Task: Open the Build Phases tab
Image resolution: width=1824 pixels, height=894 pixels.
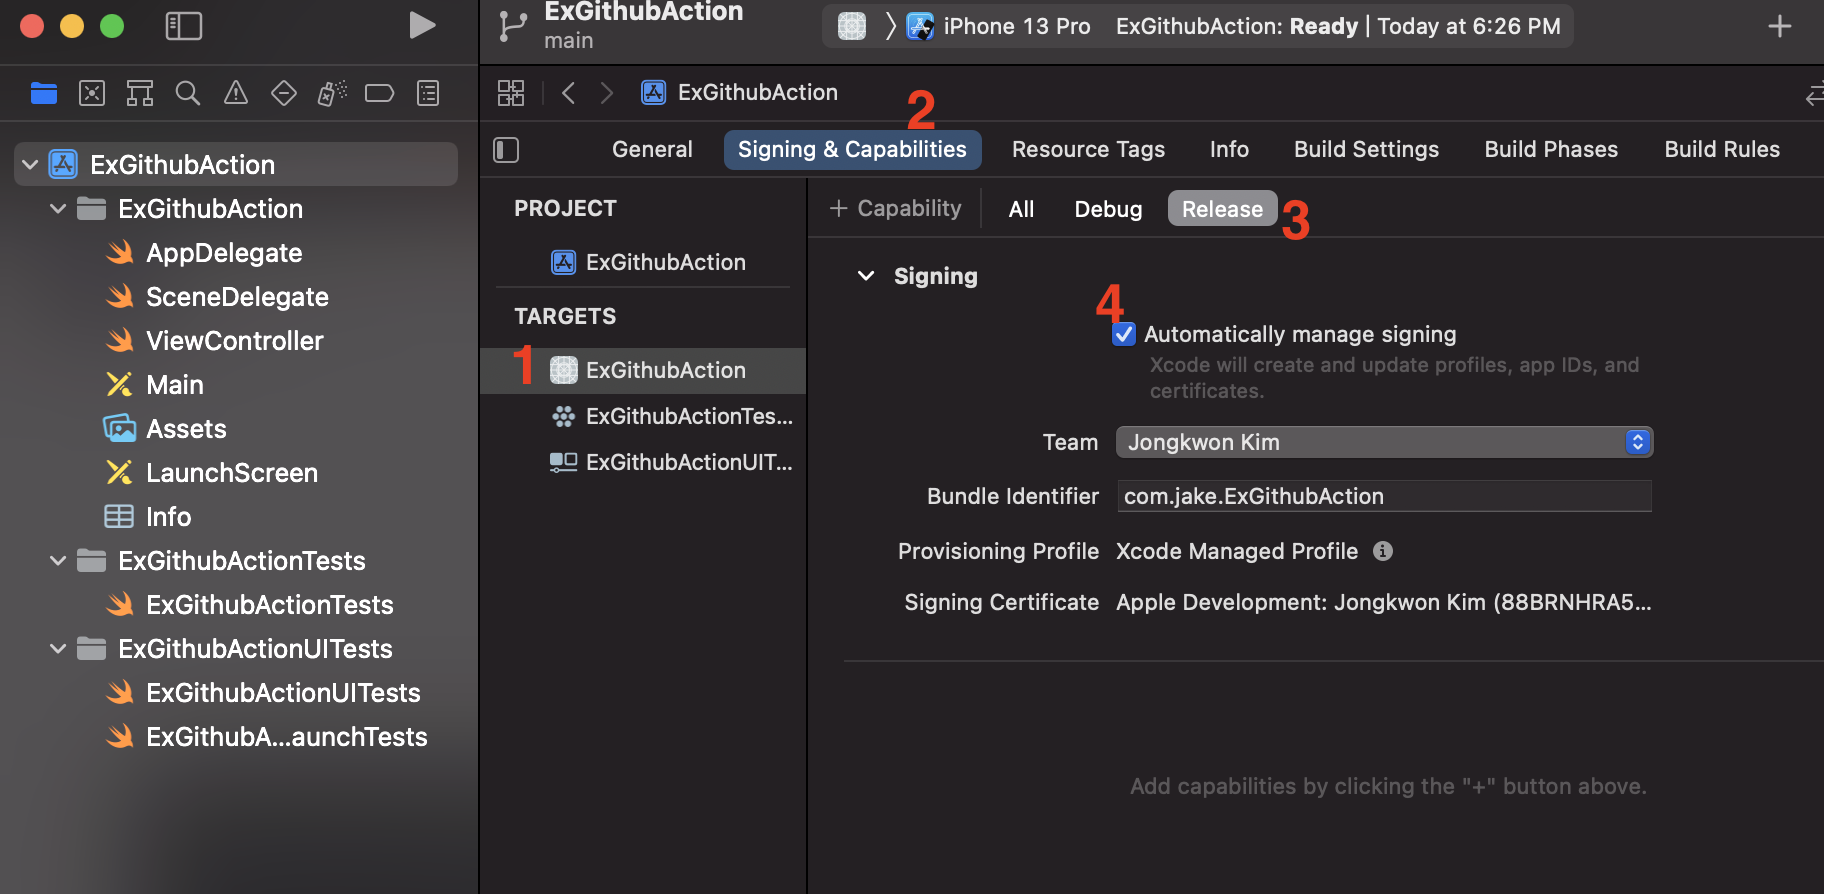Action: [x=1551, y=150]
